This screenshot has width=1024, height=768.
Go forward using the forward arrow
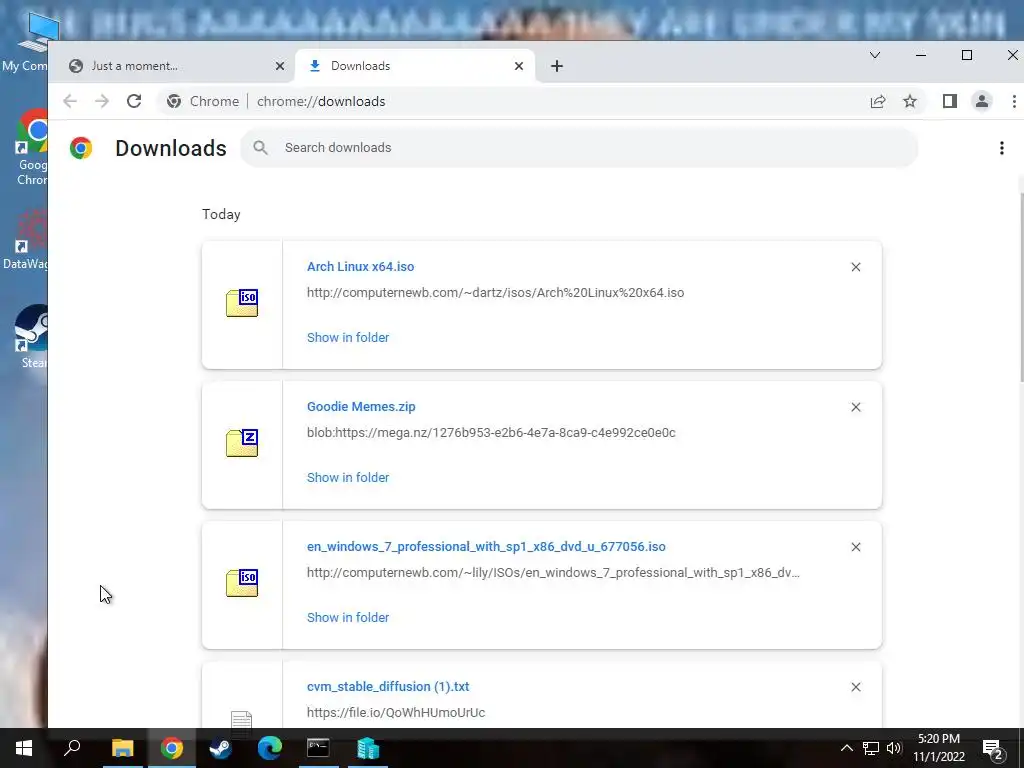(x=102, y=101)
